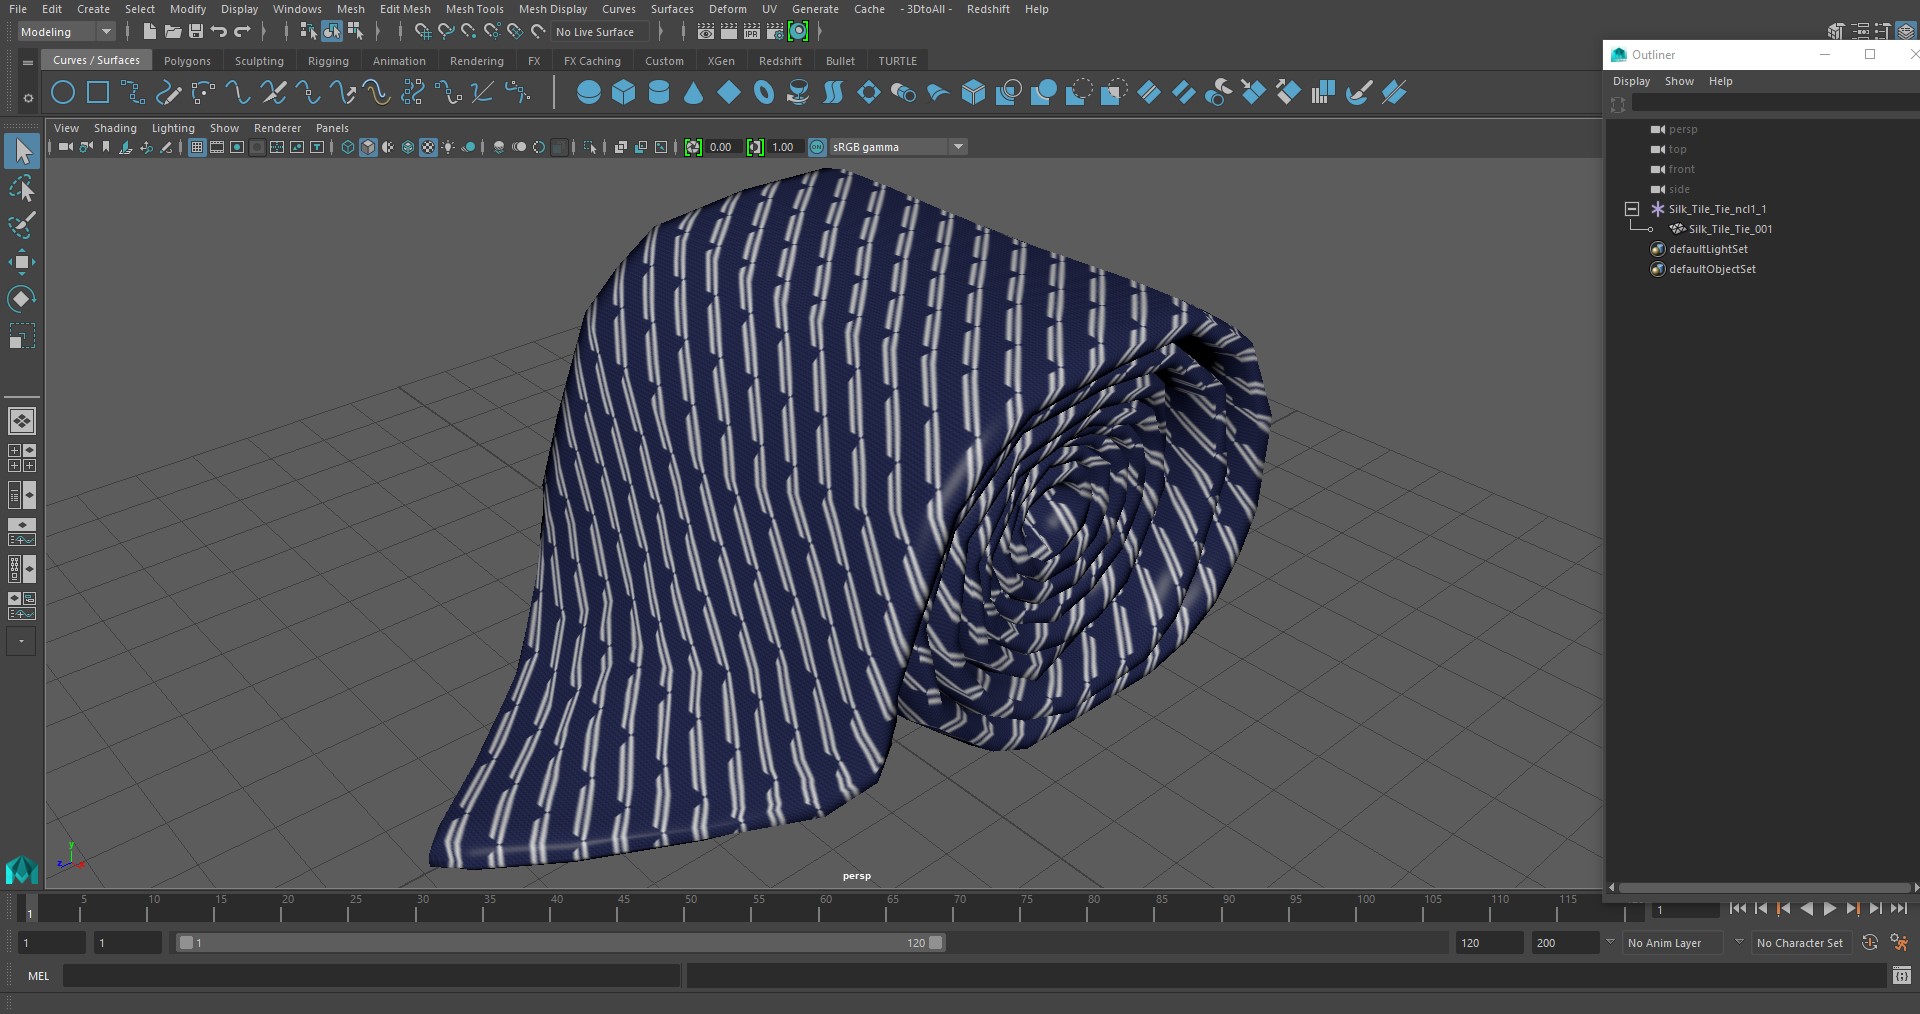Open the shelf tab selector menu button
This screenshot has height=1014, width=1920.
(x=28, y=62)
